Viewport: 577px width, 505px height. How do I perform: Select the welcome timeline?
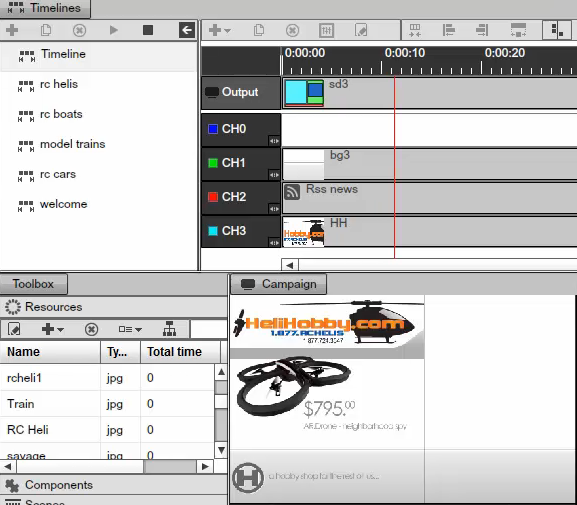(98, 204)
